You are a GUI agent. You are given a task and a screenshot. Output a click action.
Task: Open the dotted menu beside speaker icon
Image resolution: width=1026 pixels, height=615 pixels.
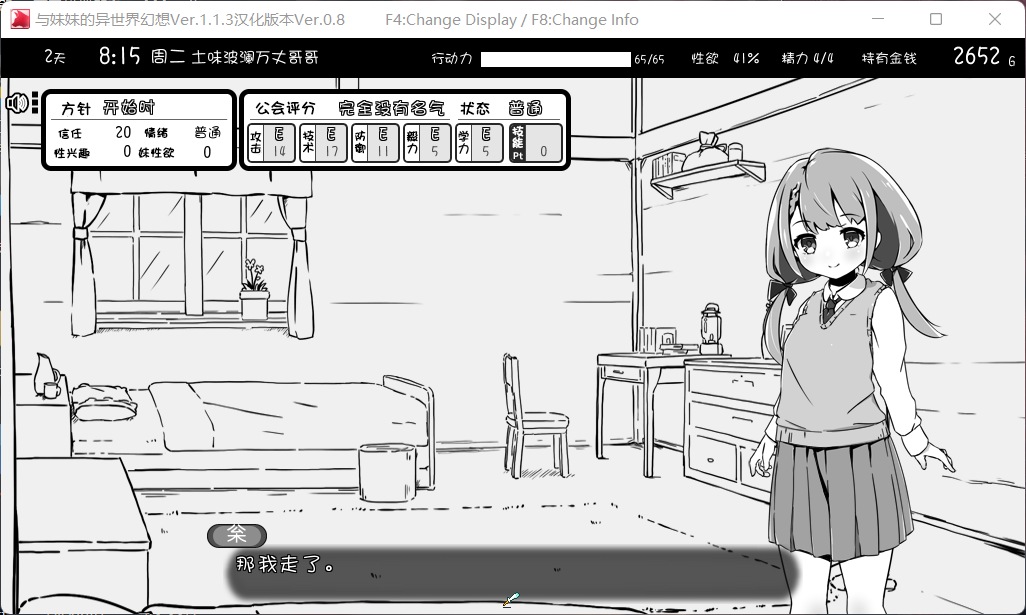[x=35, y=103]
